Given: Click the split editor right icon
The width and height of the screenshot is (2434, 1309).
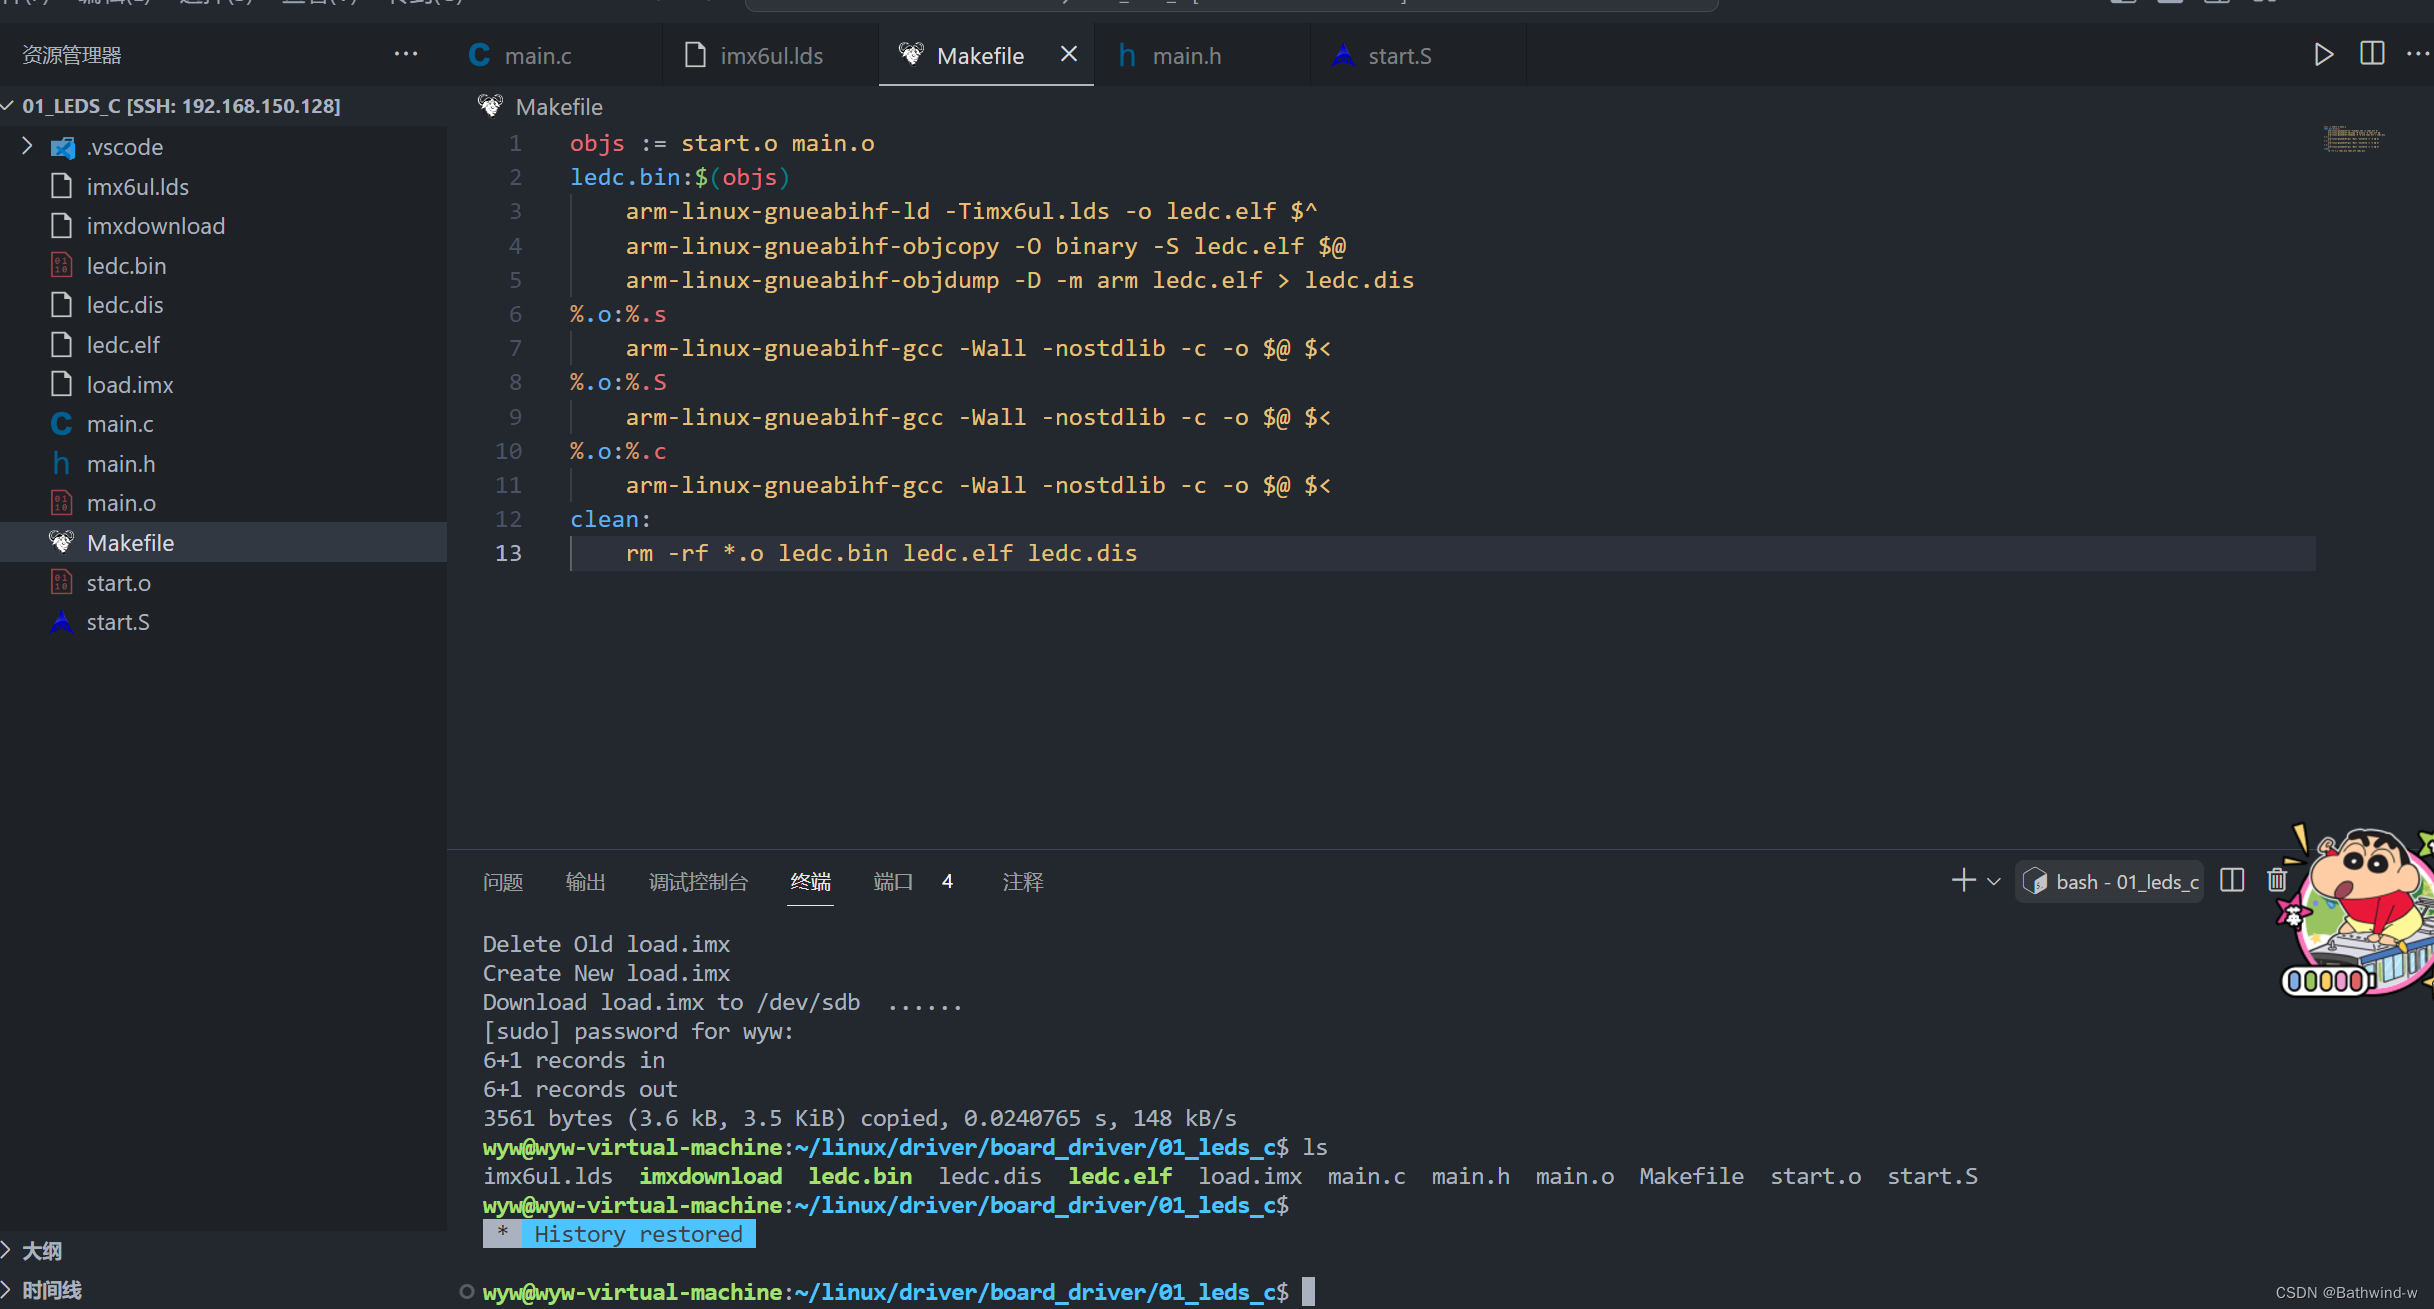Looking at the screenshot, I should coord(2372,54).
